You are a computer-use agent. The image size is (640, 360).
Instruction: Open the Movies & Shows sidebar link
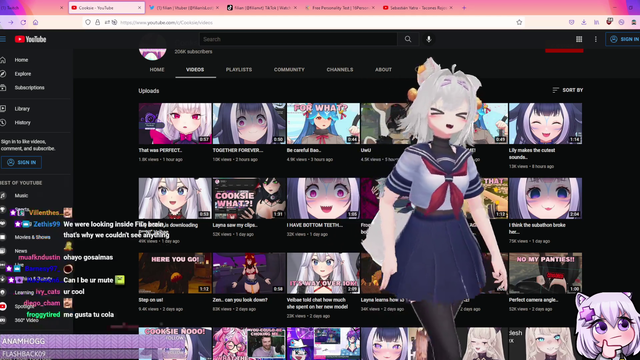[x=32, y=237]
